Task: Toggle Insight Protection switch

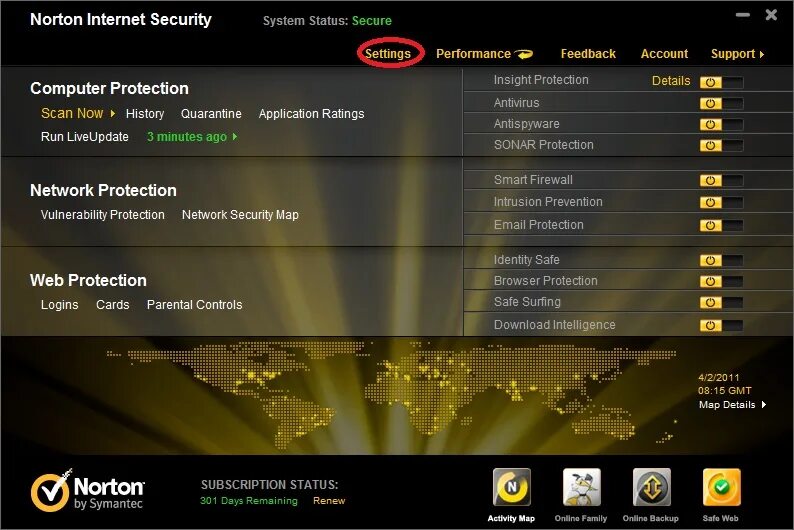Action: (721, 83)
